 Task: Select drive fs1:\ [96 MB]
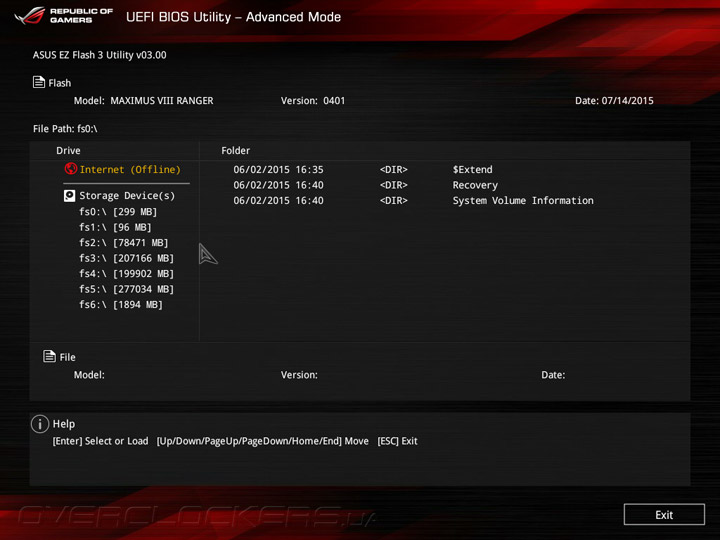[x=115, y=227]
